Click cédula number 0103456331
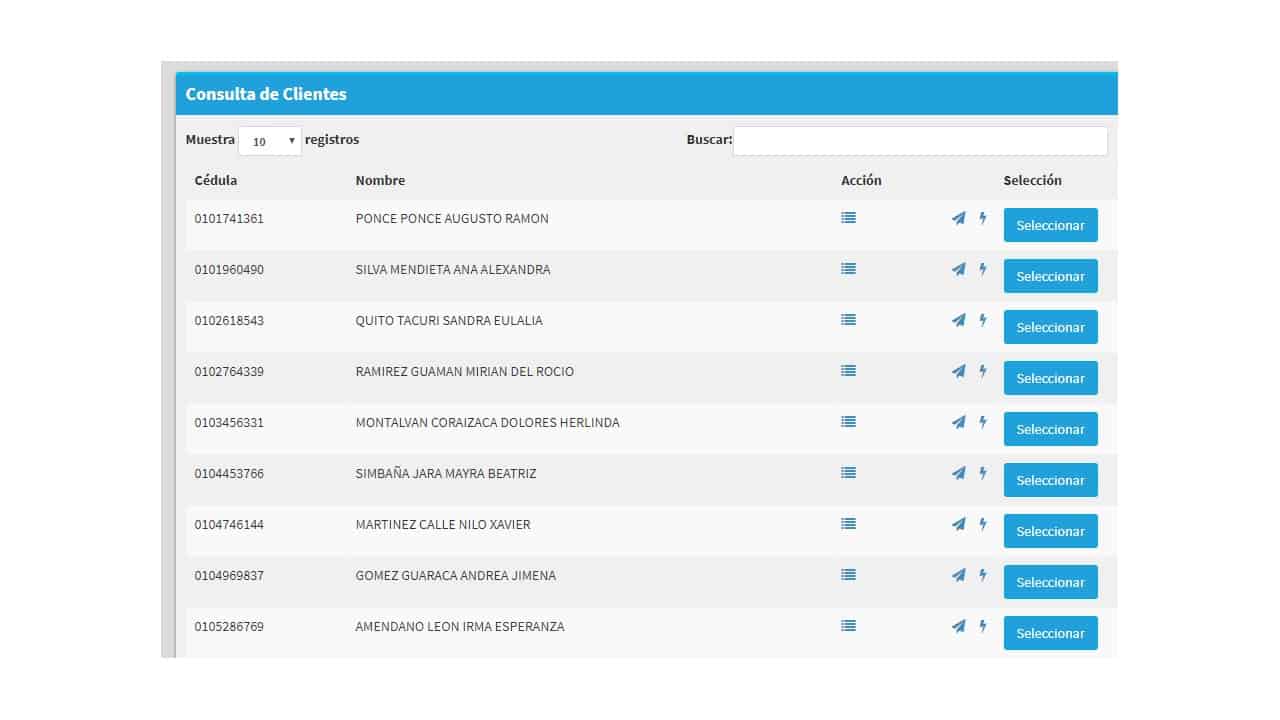1280x720 pixels. 229,422
